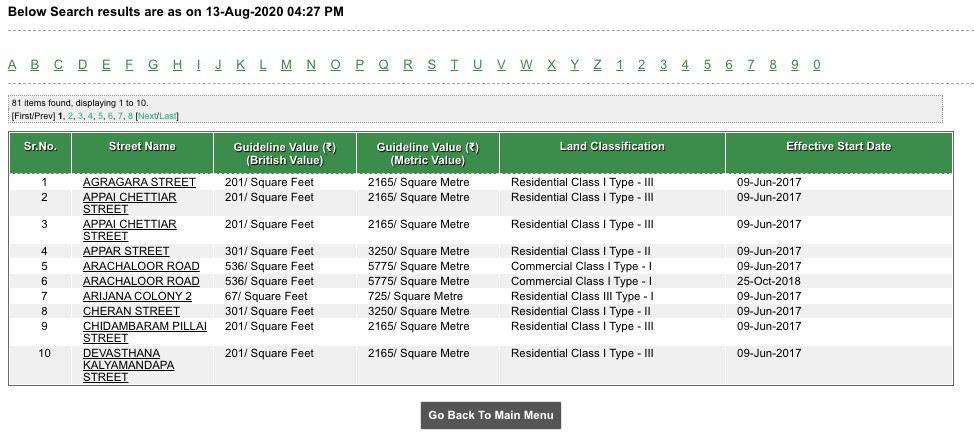
Task: Filter streets by letter A
Action: click(12, 65)
